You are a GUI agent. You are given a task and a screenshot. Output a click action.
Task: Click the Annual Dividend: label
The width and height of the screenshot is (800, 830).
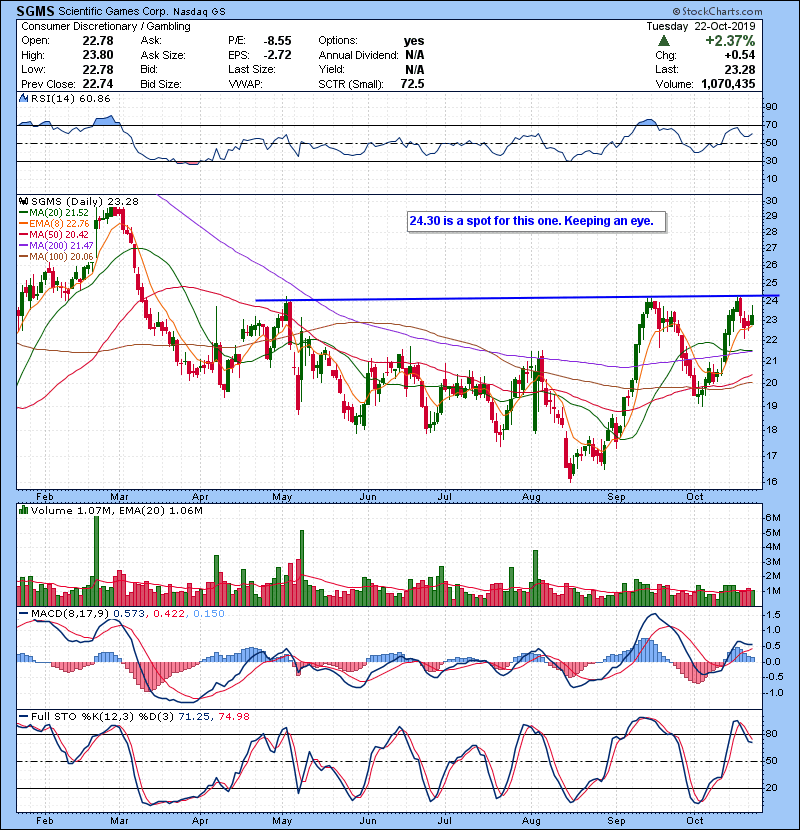358,55
